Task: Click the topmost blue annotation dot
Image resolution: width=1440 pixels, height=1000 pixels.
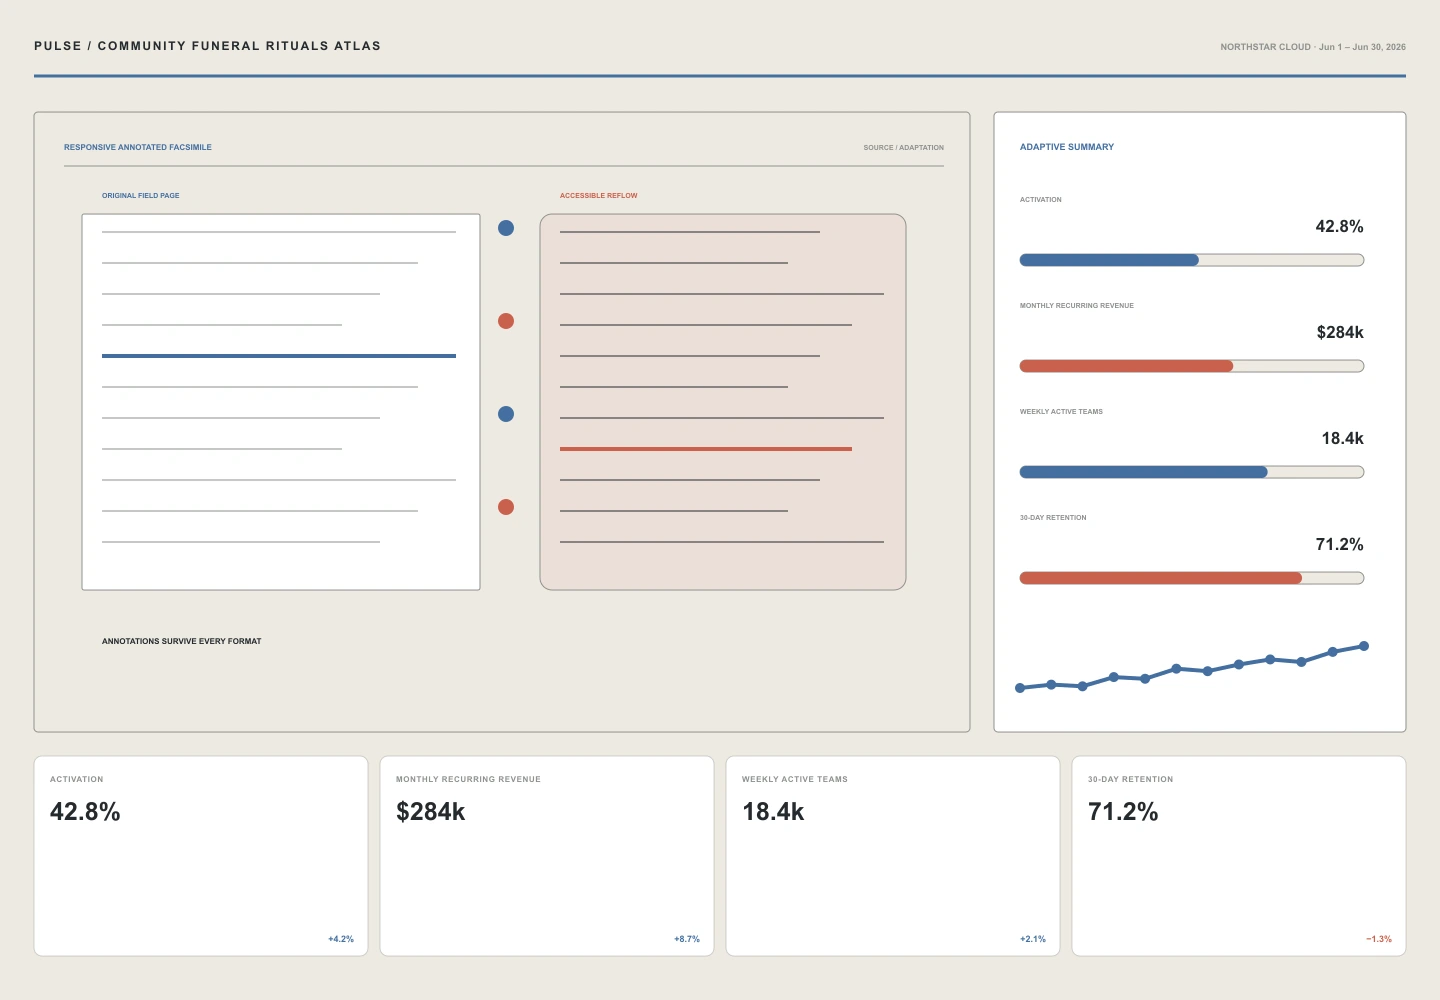Action: click(x=506, y=228)
